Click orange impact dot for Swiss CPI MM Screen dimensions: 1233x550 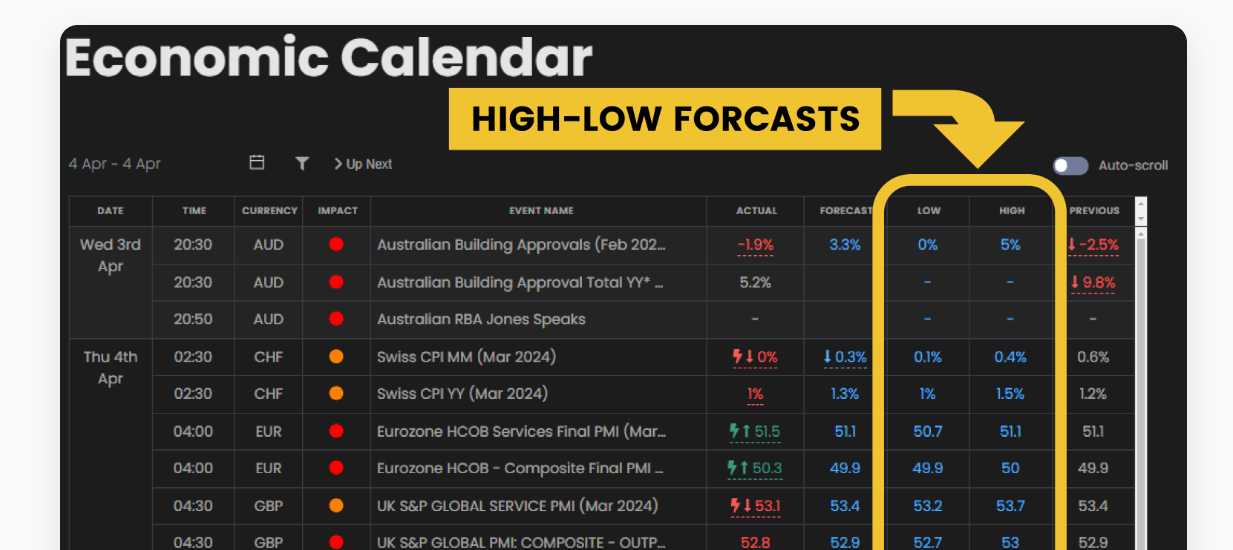[336, 357]
